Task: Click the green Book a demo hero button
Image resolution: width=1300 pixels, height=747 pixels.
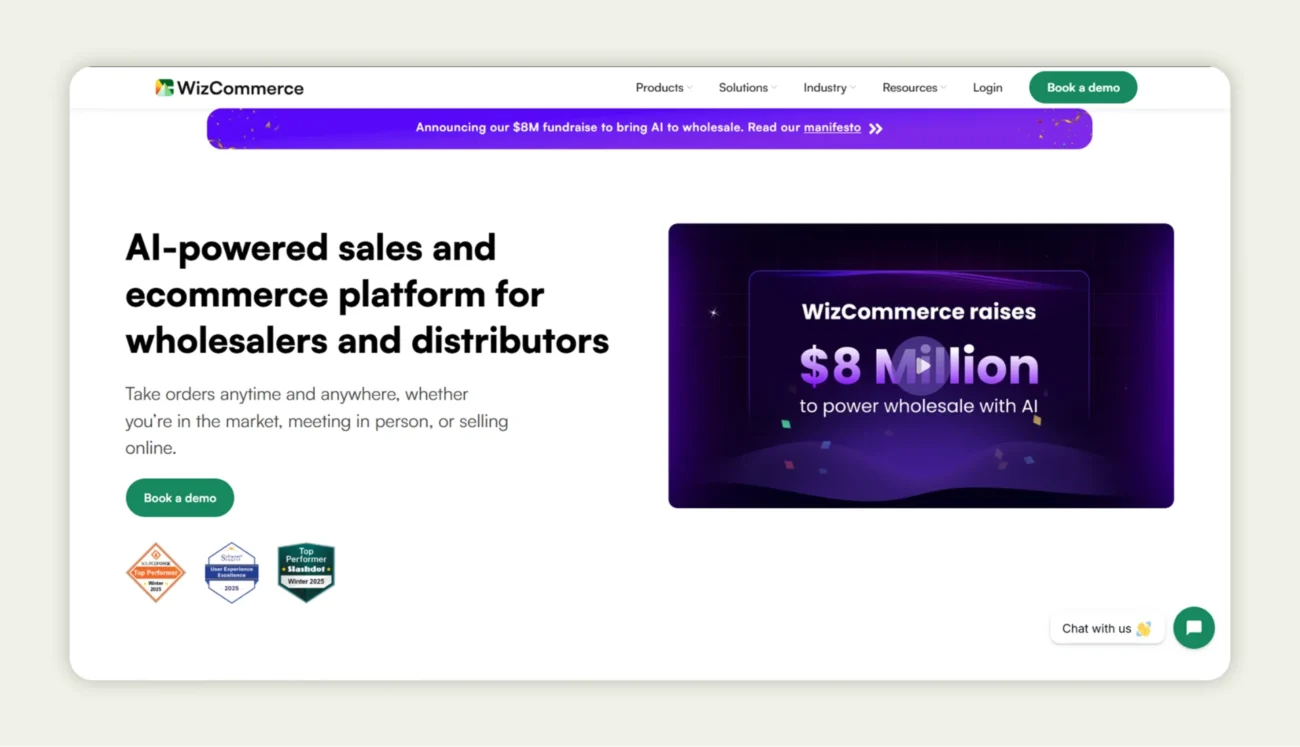Action: coord(179,497)
